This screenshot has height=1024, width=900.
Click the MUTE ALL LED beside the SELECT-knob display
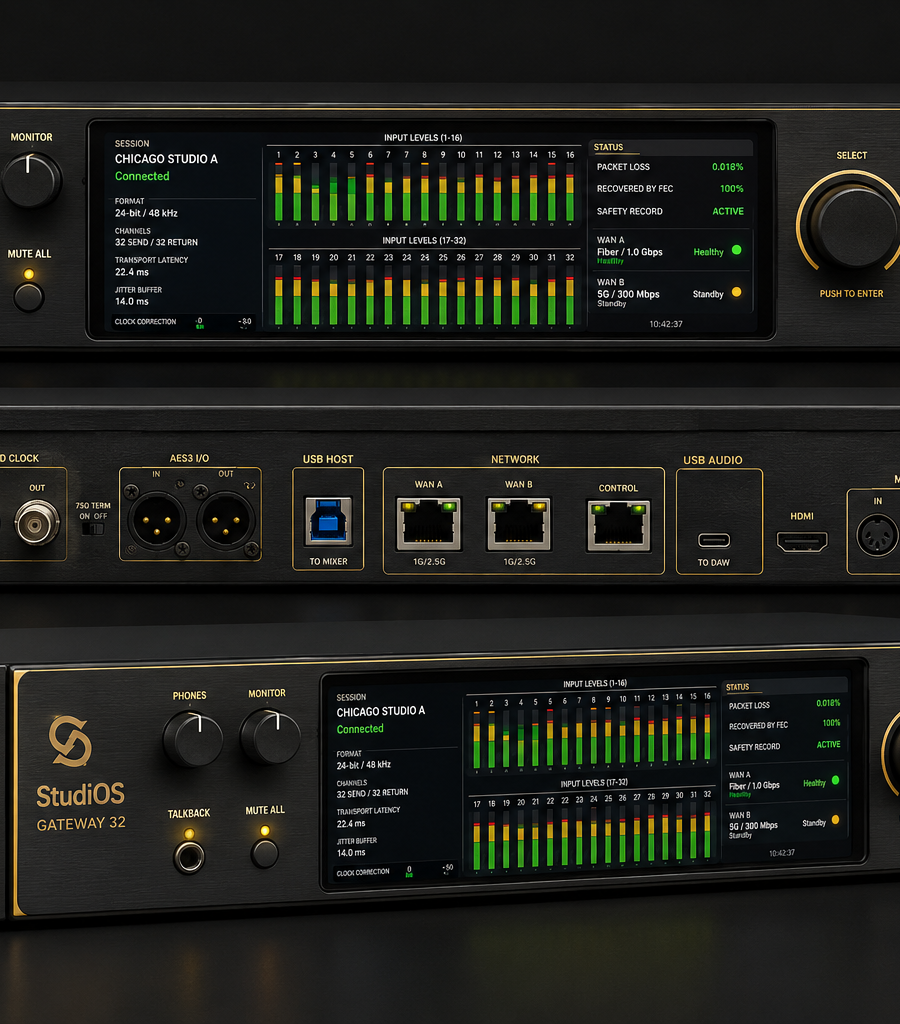click(29, 274)
